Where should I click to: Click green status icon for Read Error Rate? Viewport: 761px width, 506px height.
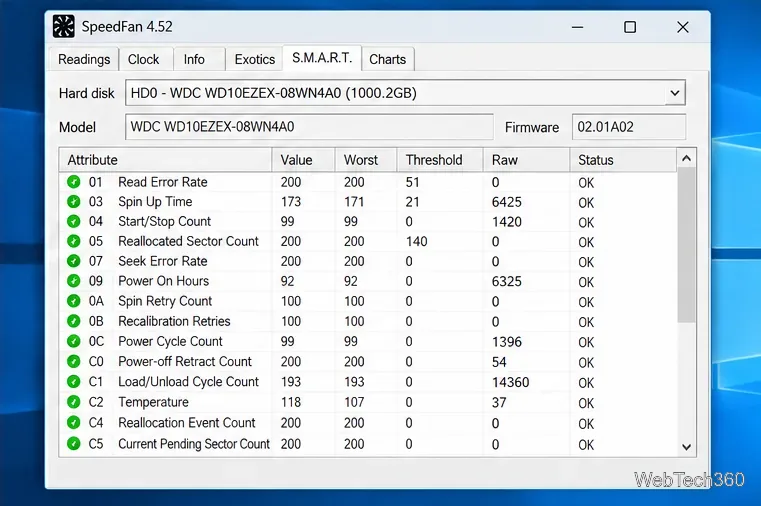click(74, 182)
